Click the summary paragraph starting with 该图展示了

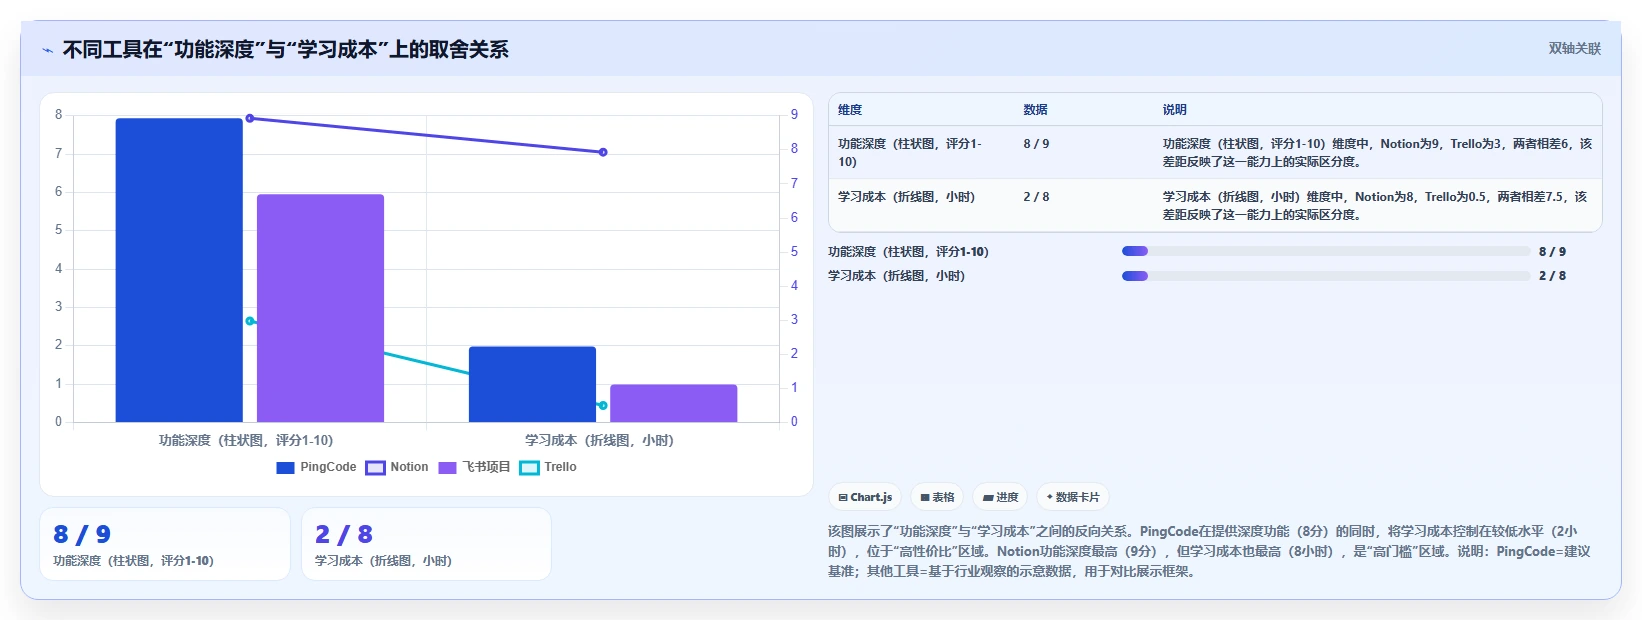[1209, 551]
